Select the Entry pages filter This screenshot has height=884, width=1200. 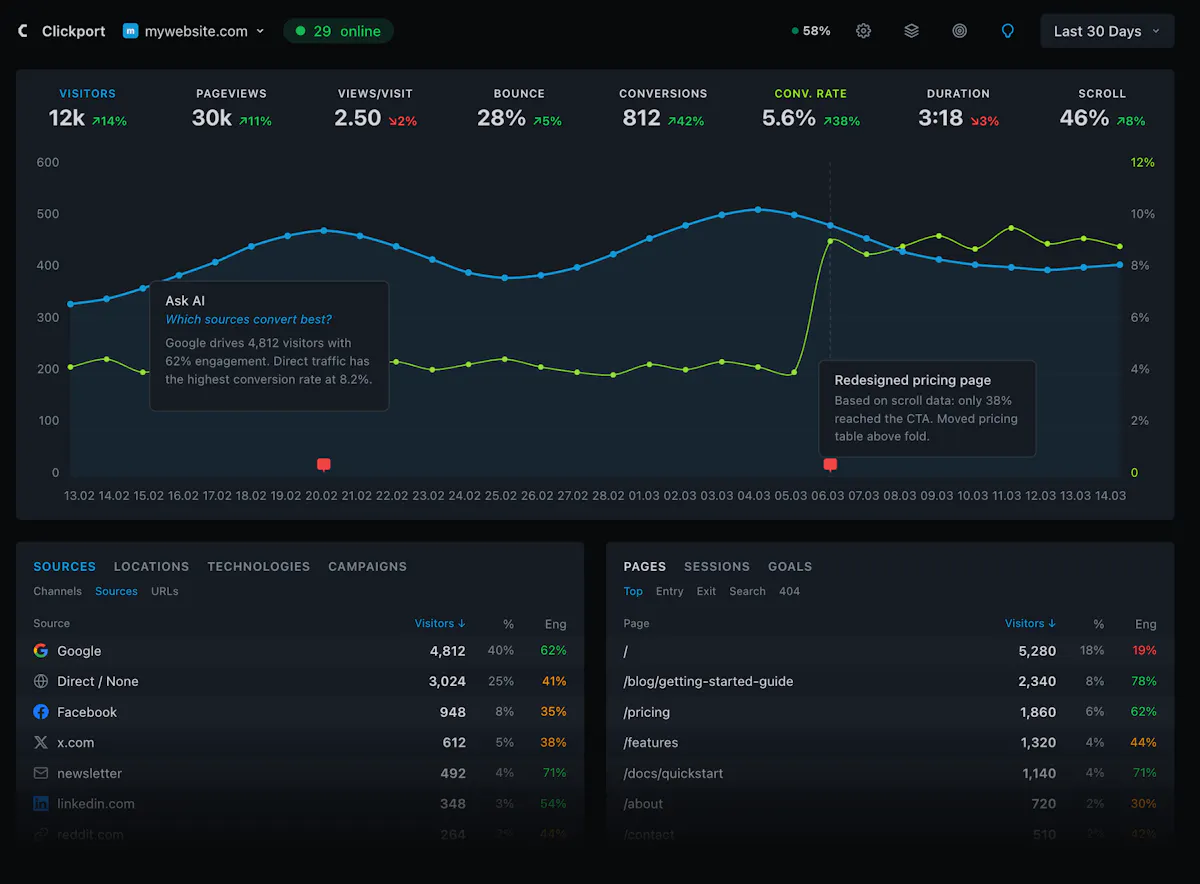[x=670, y=591]
